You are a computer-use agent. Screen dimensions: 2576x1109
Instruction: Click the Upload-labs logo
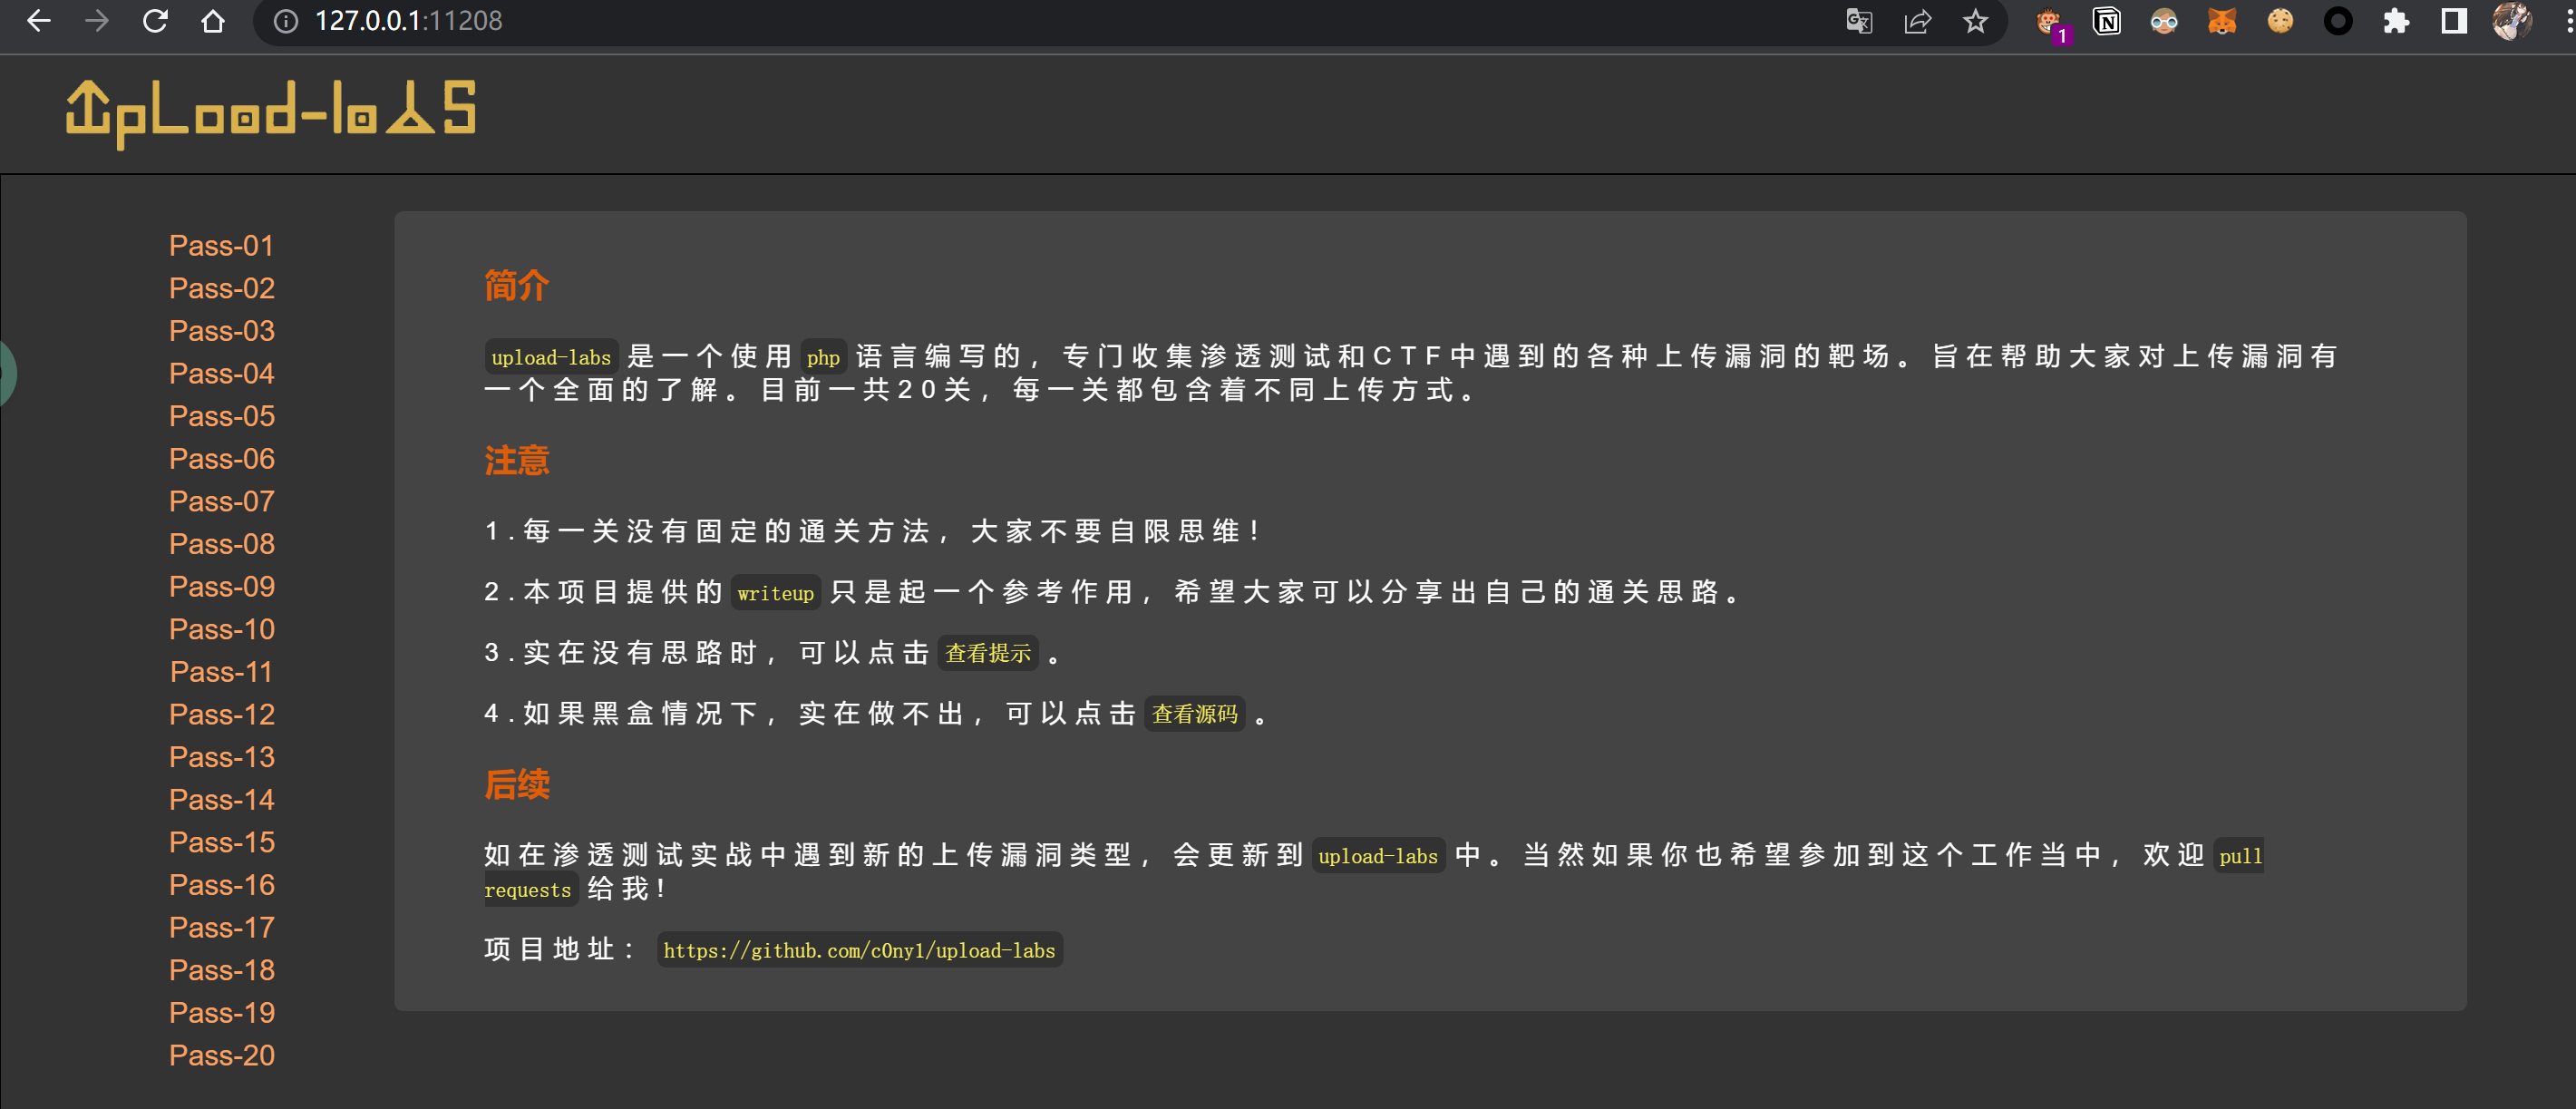(x=271, y=113)
